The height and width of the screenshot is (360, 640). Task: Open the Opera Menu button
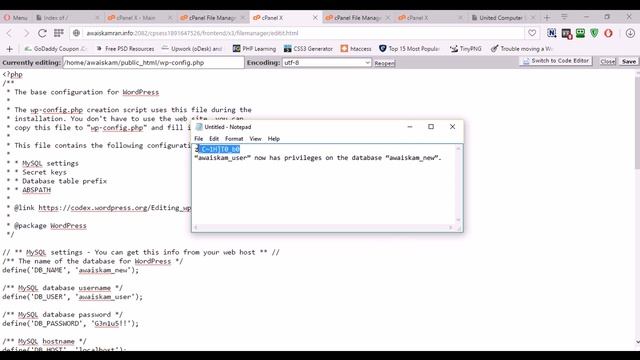click(15, 18)
